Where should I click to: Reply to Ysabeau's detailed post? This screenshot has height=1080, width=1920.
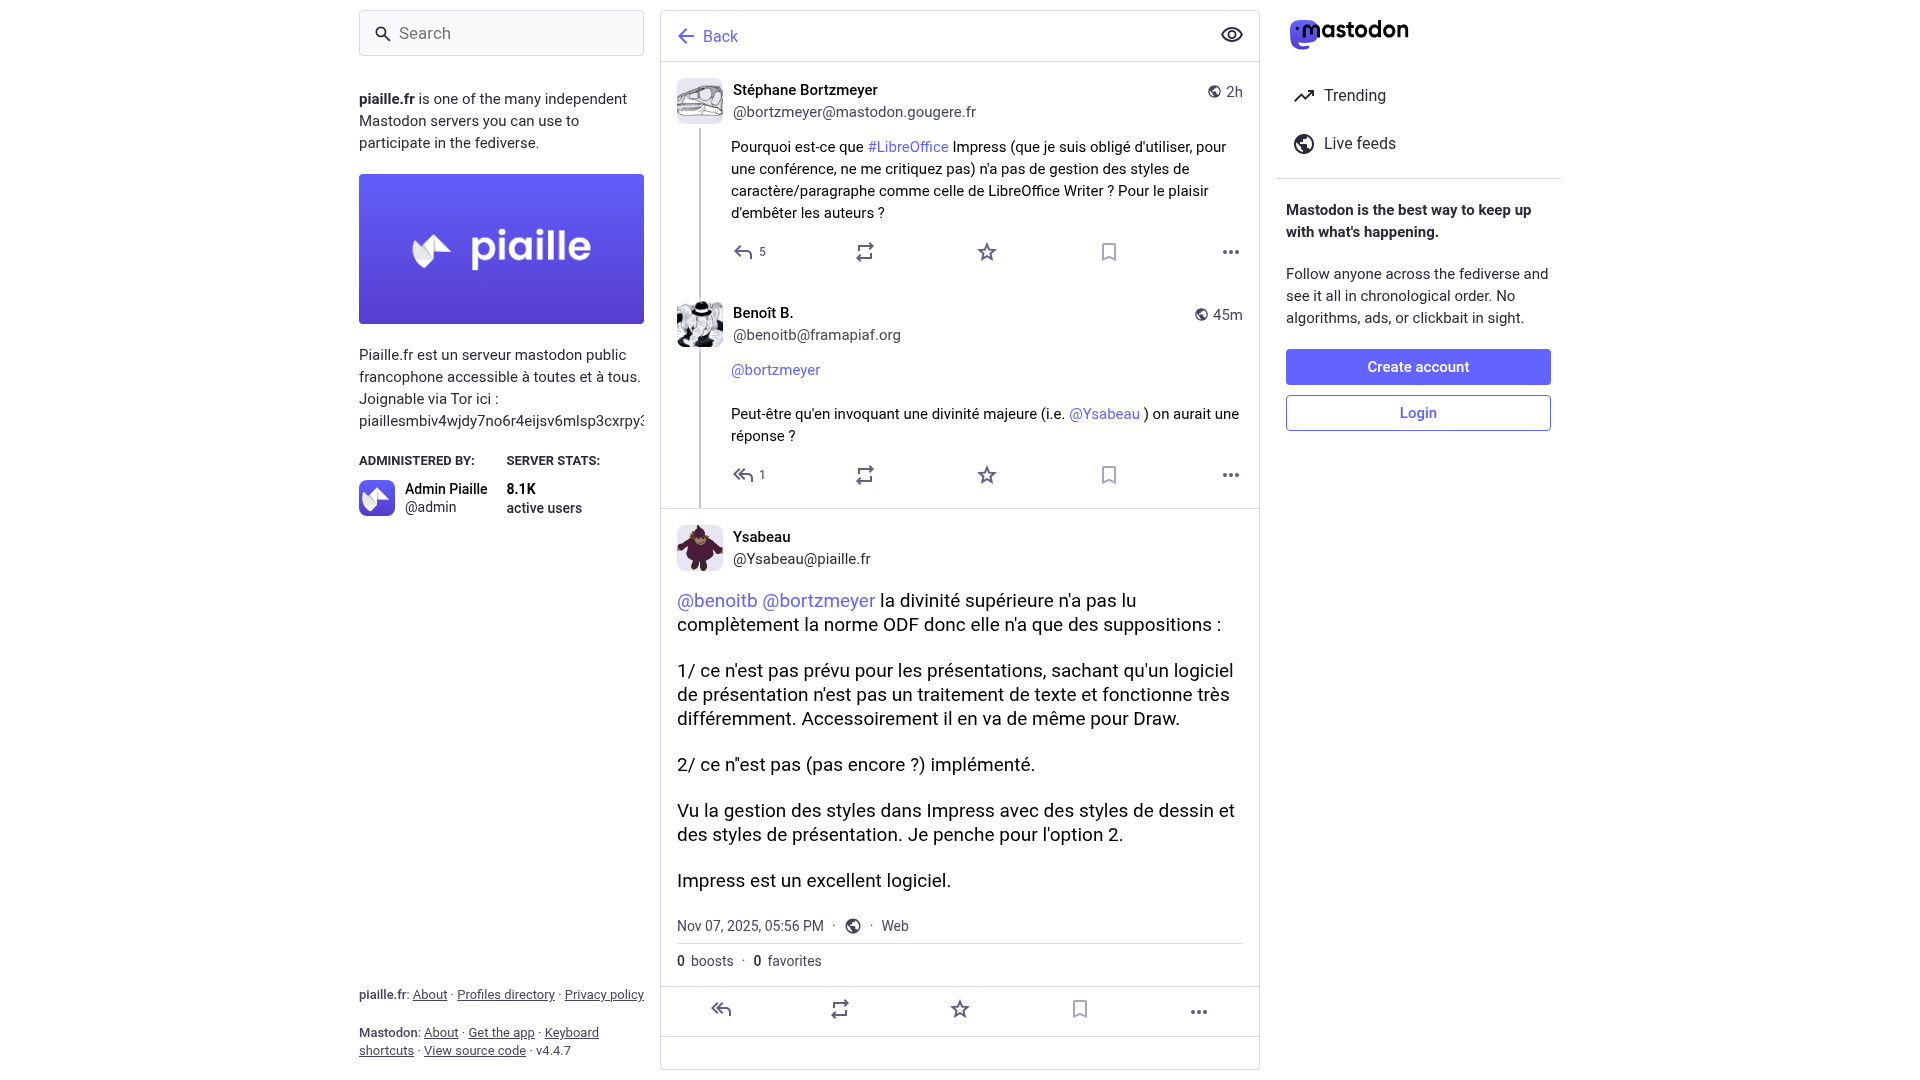coord(721,1010)
